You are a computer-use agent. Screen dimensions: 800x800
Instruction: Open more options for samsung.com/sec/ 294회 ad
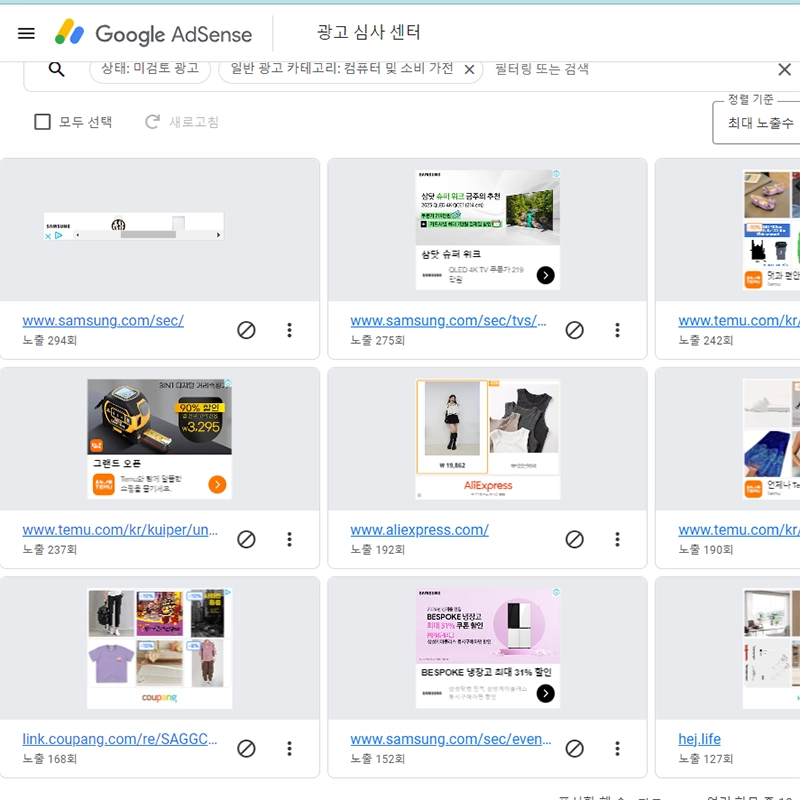pyautogui.click(x=289, y=330)
